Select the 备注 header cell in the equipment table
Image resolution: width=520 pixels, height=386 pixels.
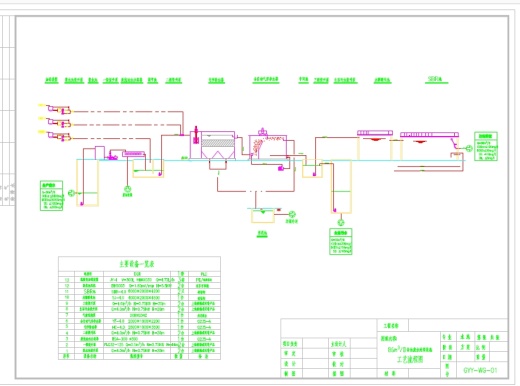[204, 356]
